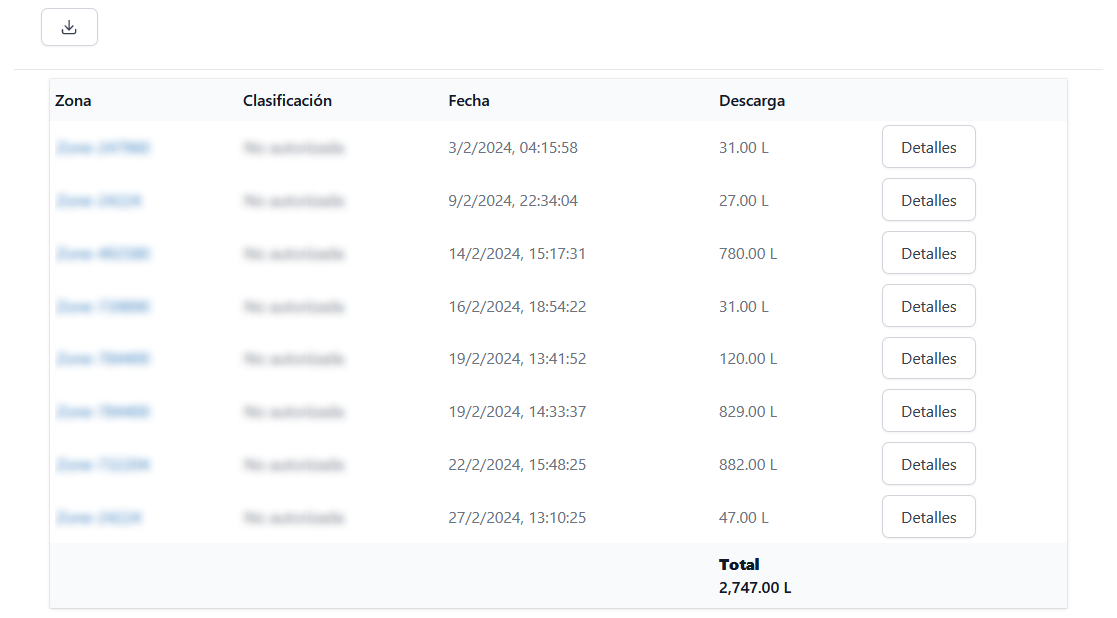View Detalles of the 780.00 L discharge
The width and height of the screenshot is (1117, 618).
[928, 253]
